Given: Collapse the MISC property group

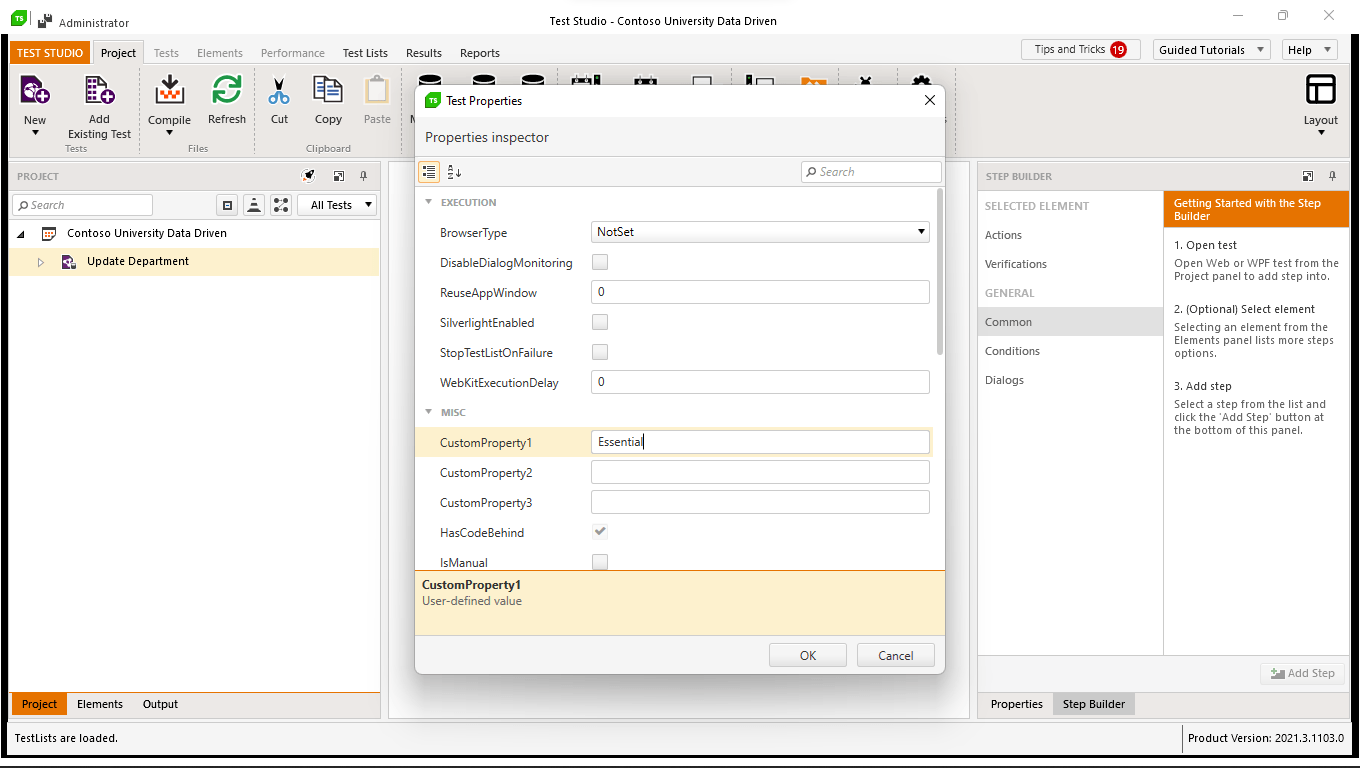Looking at the screenshot, I should (x=429, y=412).
